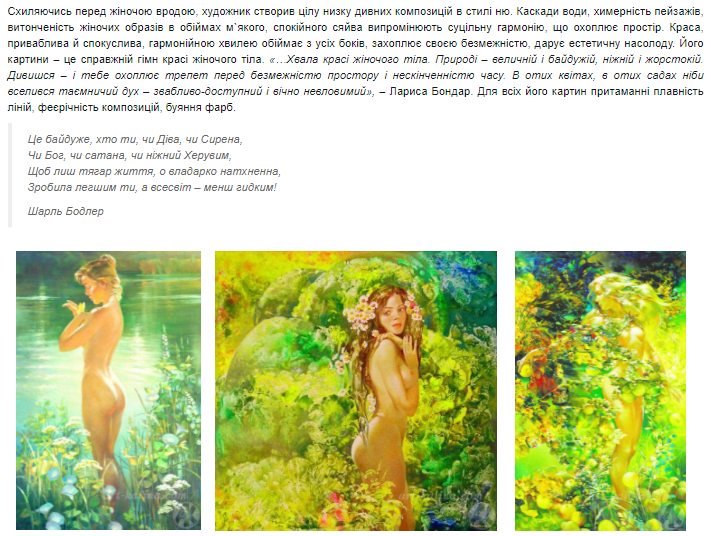Click the yellow butterfly on the bather's hand
This screenshot has height=536, width=711.
click(81, 308)
